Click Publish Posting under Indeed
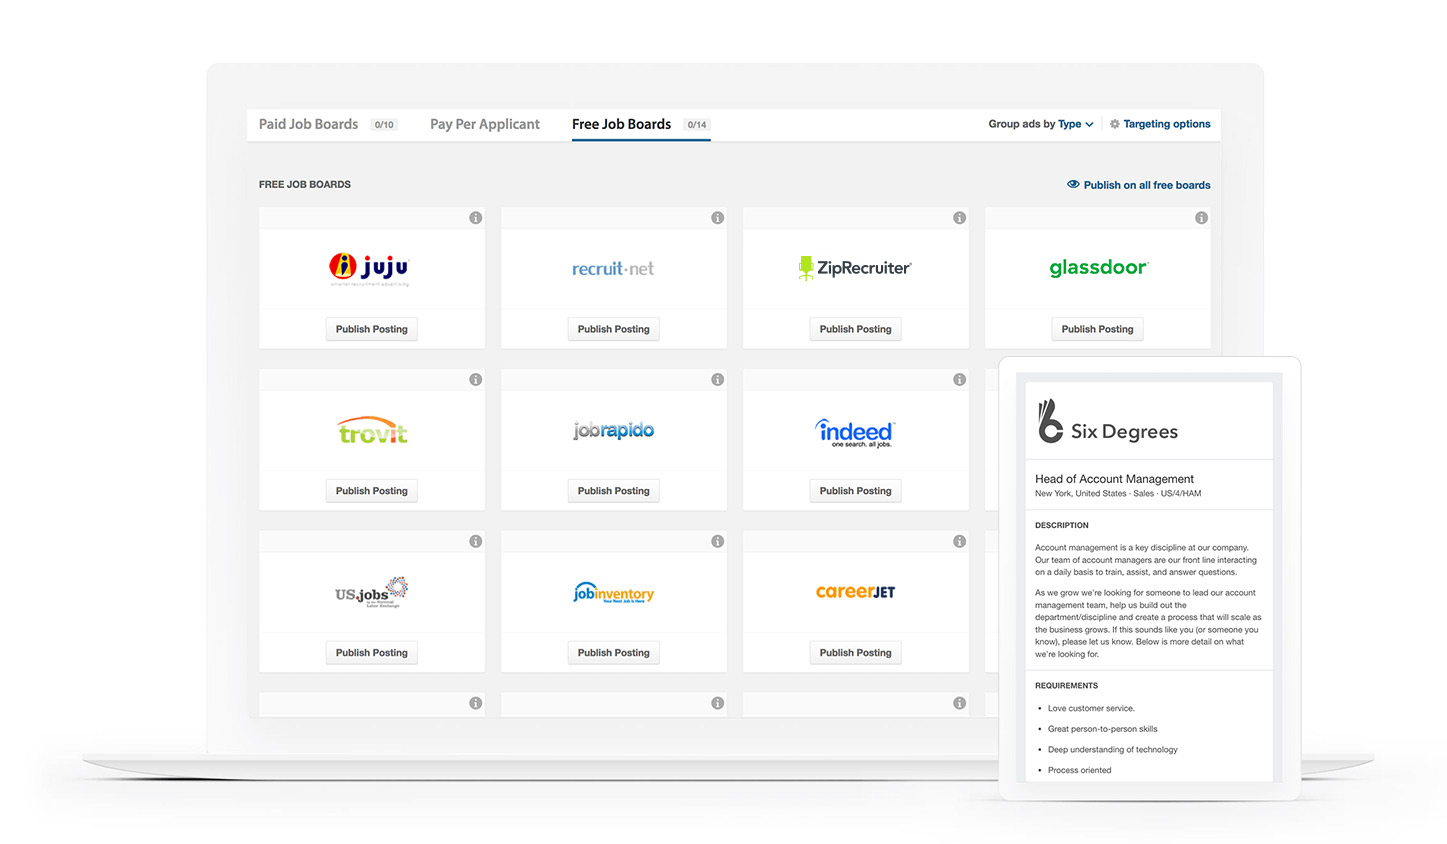The width and height of the screenshot is (1447, 844). [x=855, y=491]
